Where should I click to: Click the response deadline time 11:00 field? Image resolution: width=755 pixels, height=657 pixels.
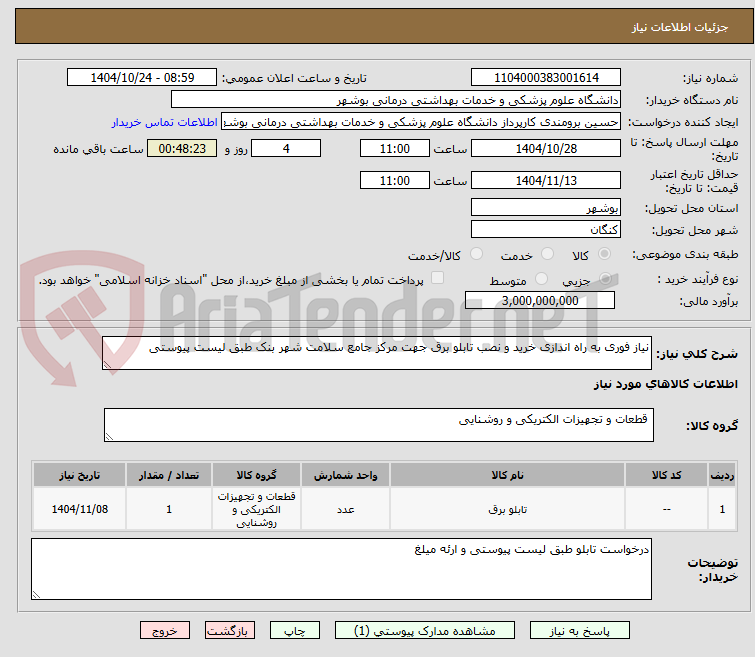tap(395, 148)
